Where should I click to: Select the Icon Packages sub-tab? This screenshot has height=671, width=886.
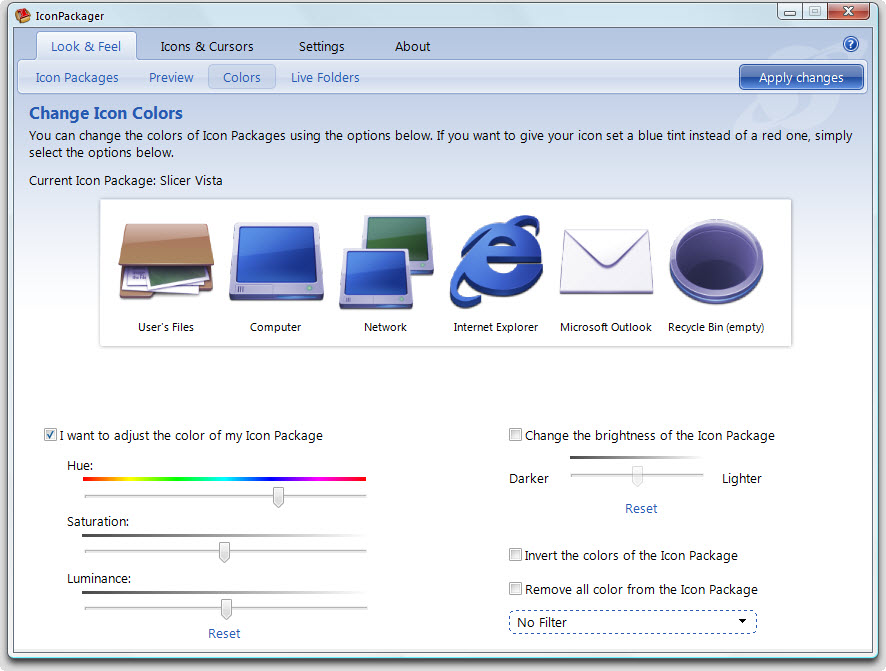click(x=77, y=77)
